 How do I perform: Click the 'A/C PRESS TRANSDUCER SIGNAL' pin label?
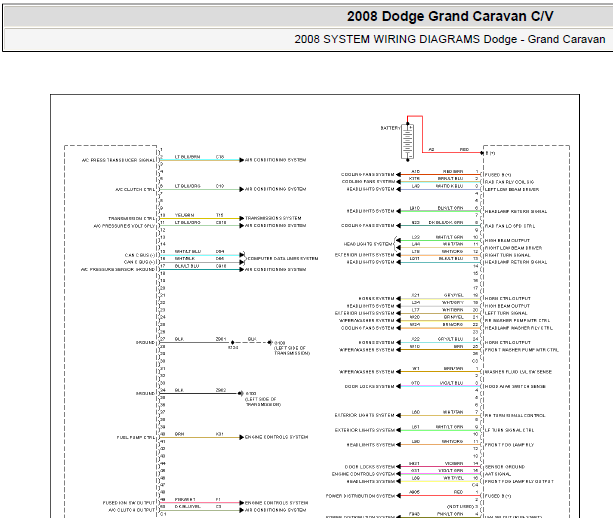click(118, 160)
